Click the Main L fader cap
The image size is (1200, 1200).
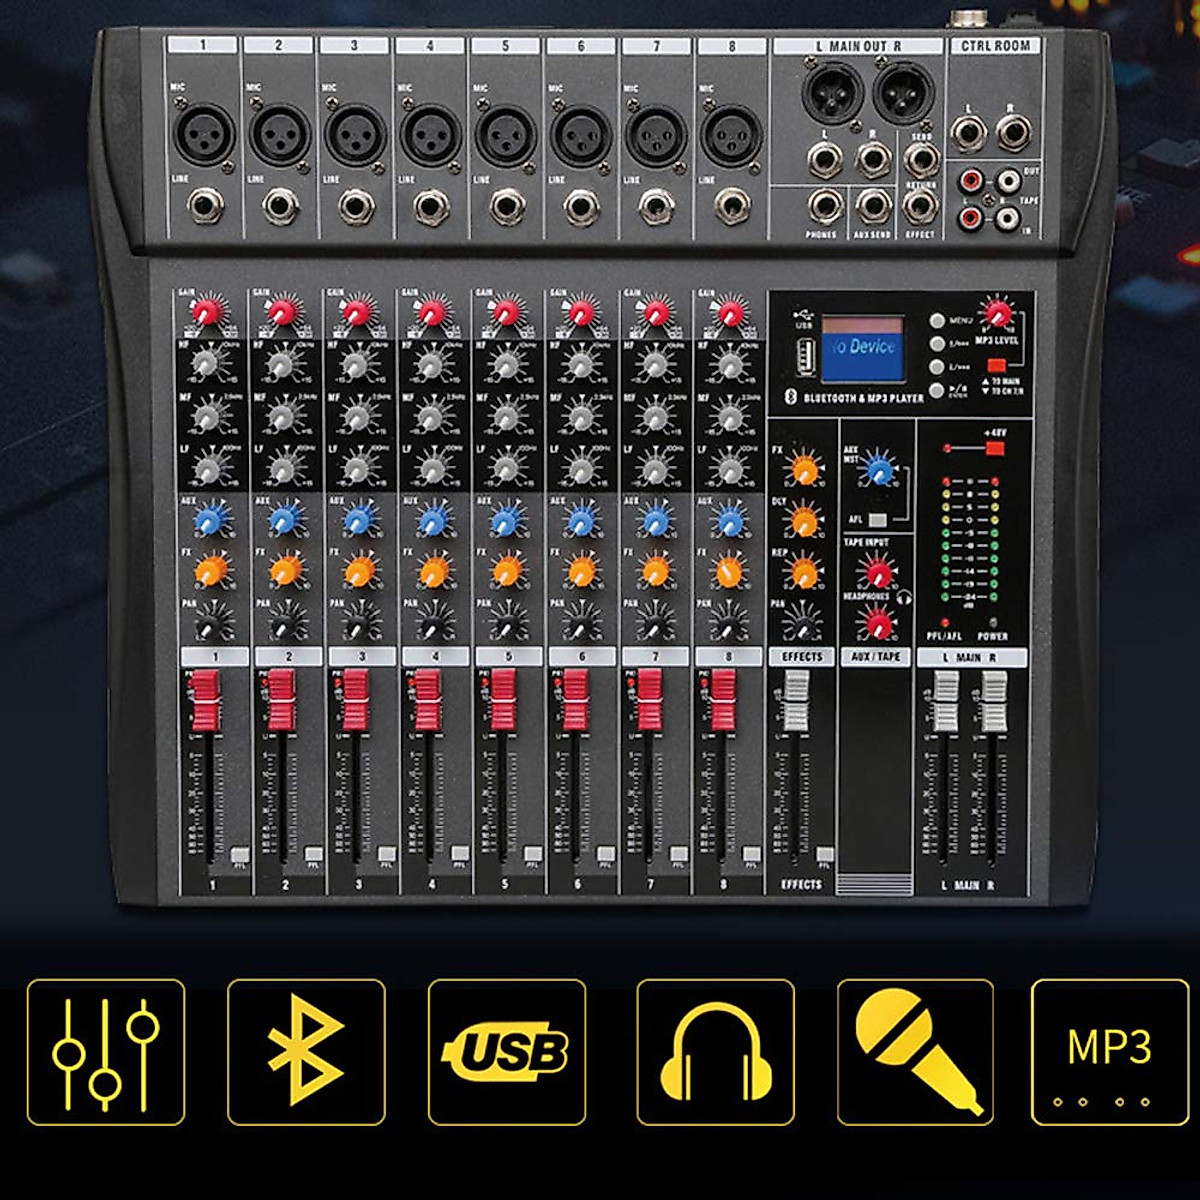[x=945, y=700]
